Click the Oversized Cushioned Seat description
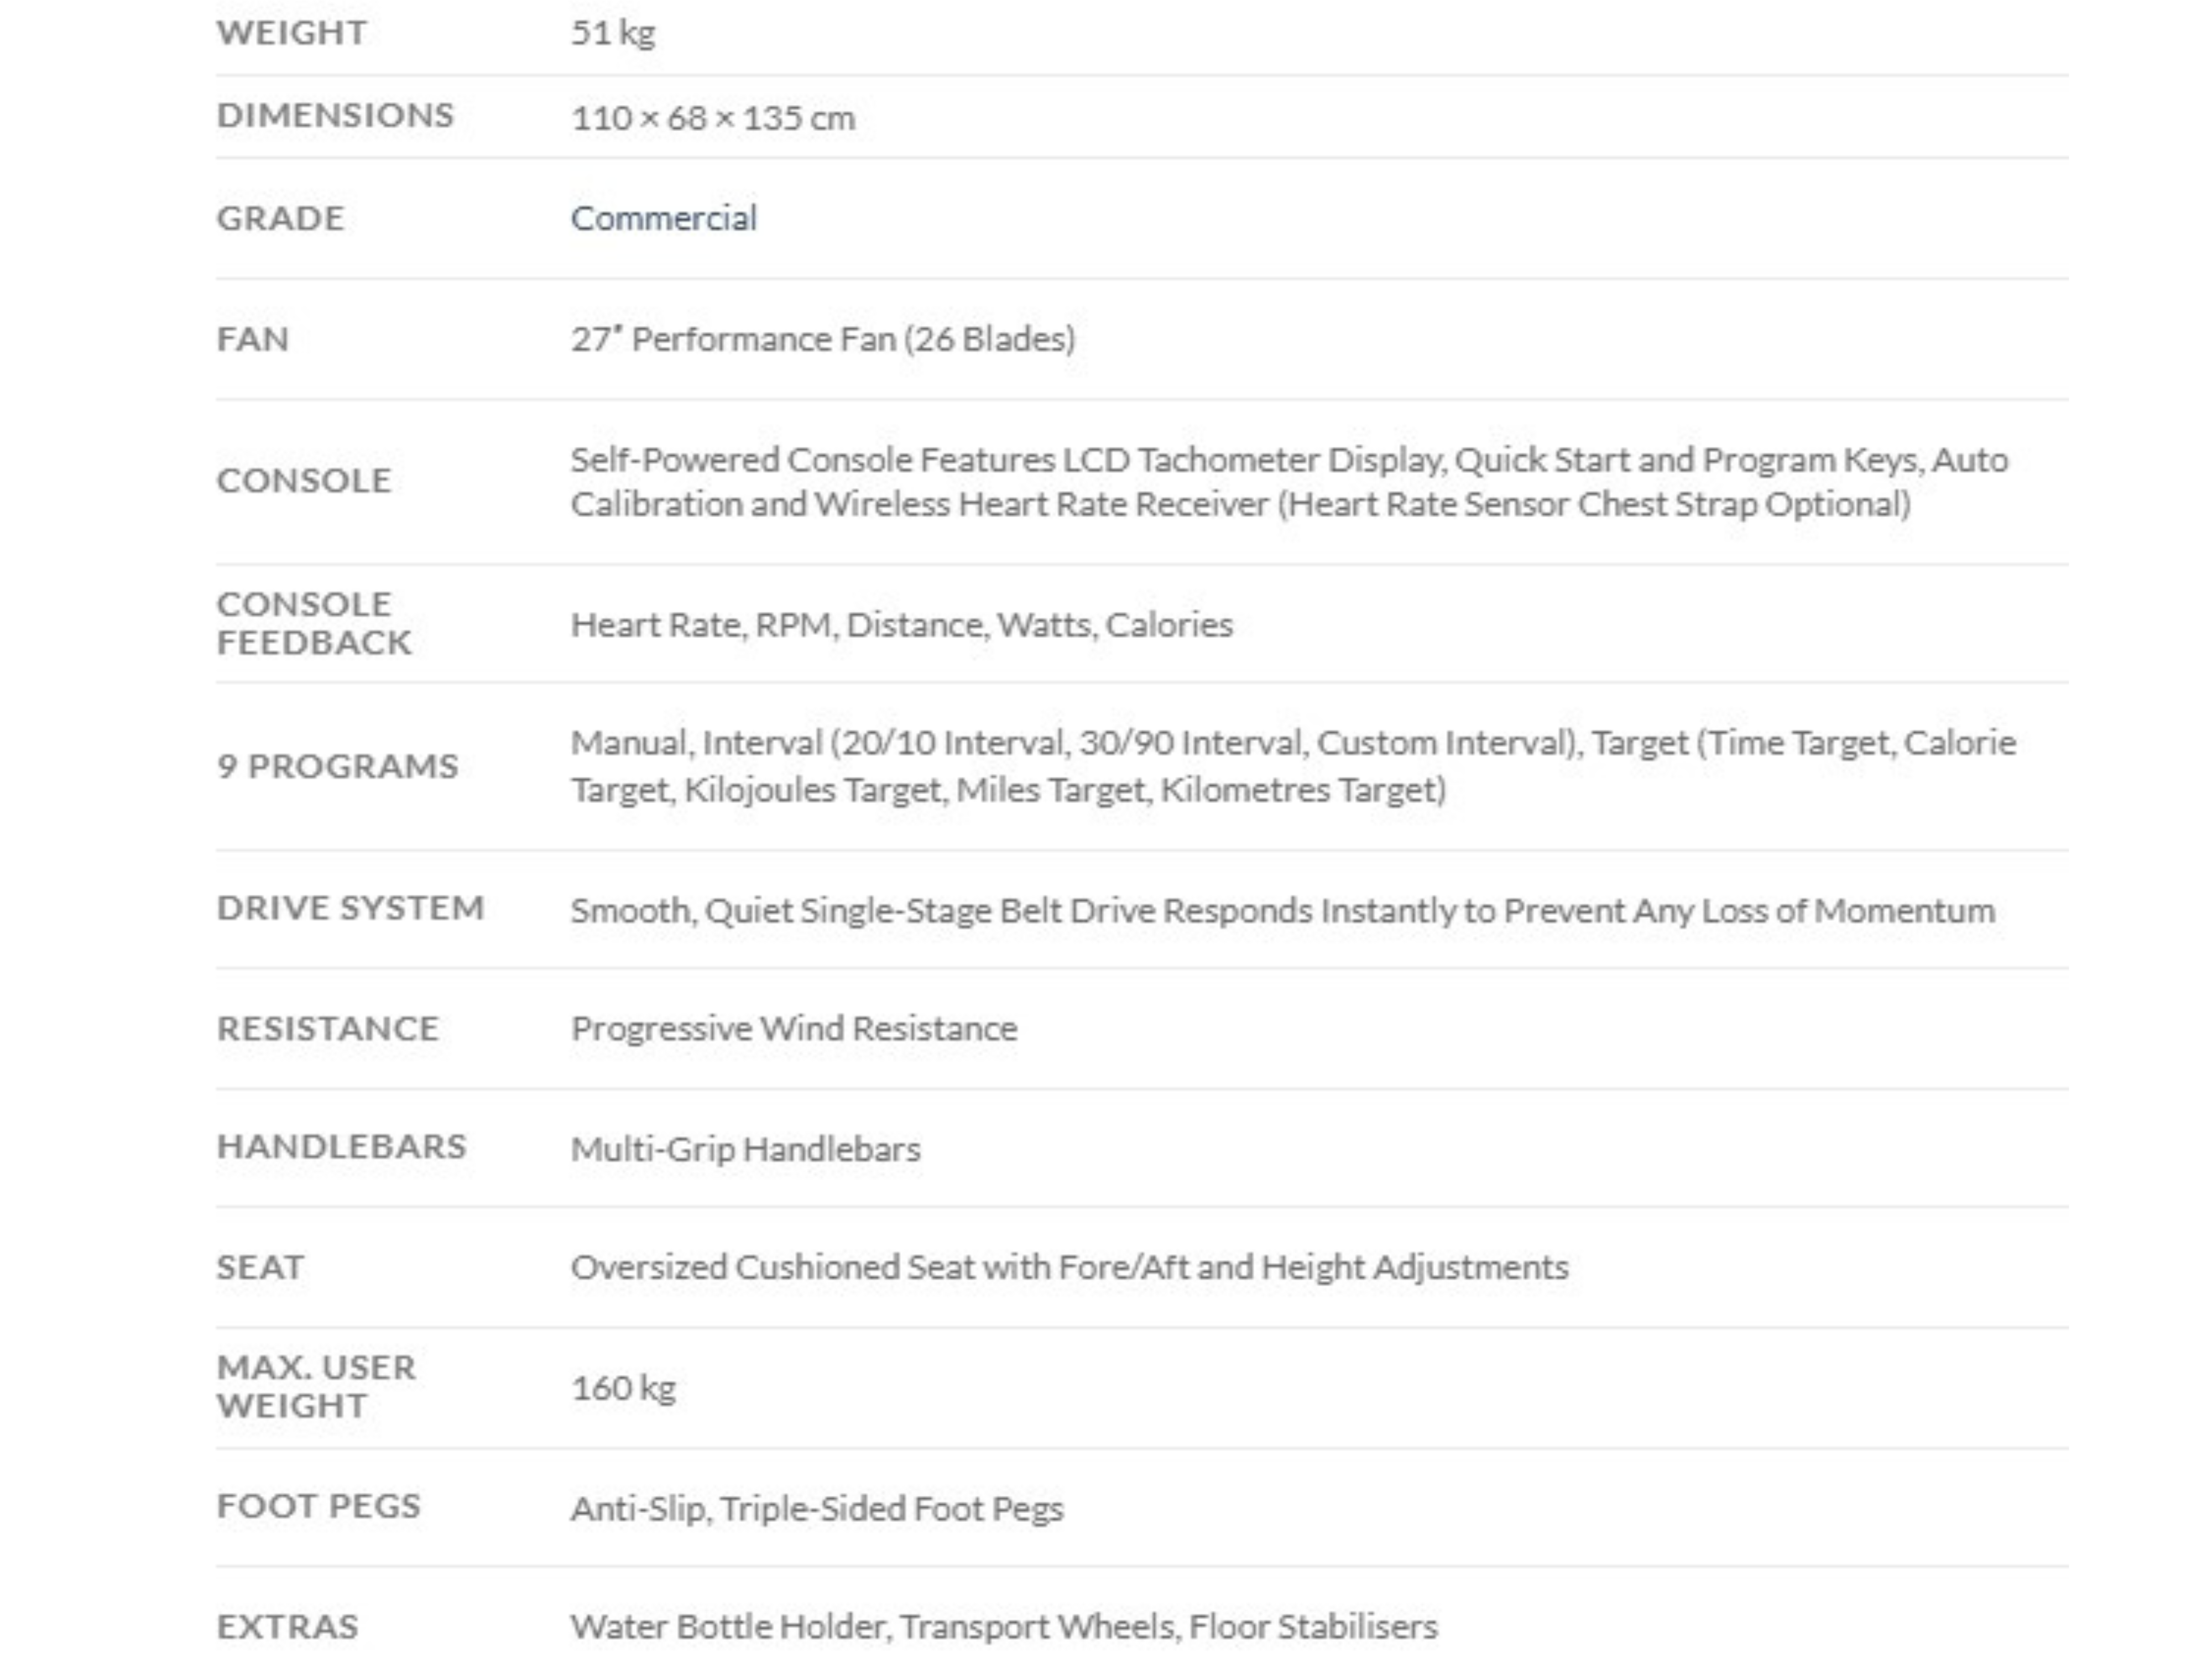 click(1069, 1267)
